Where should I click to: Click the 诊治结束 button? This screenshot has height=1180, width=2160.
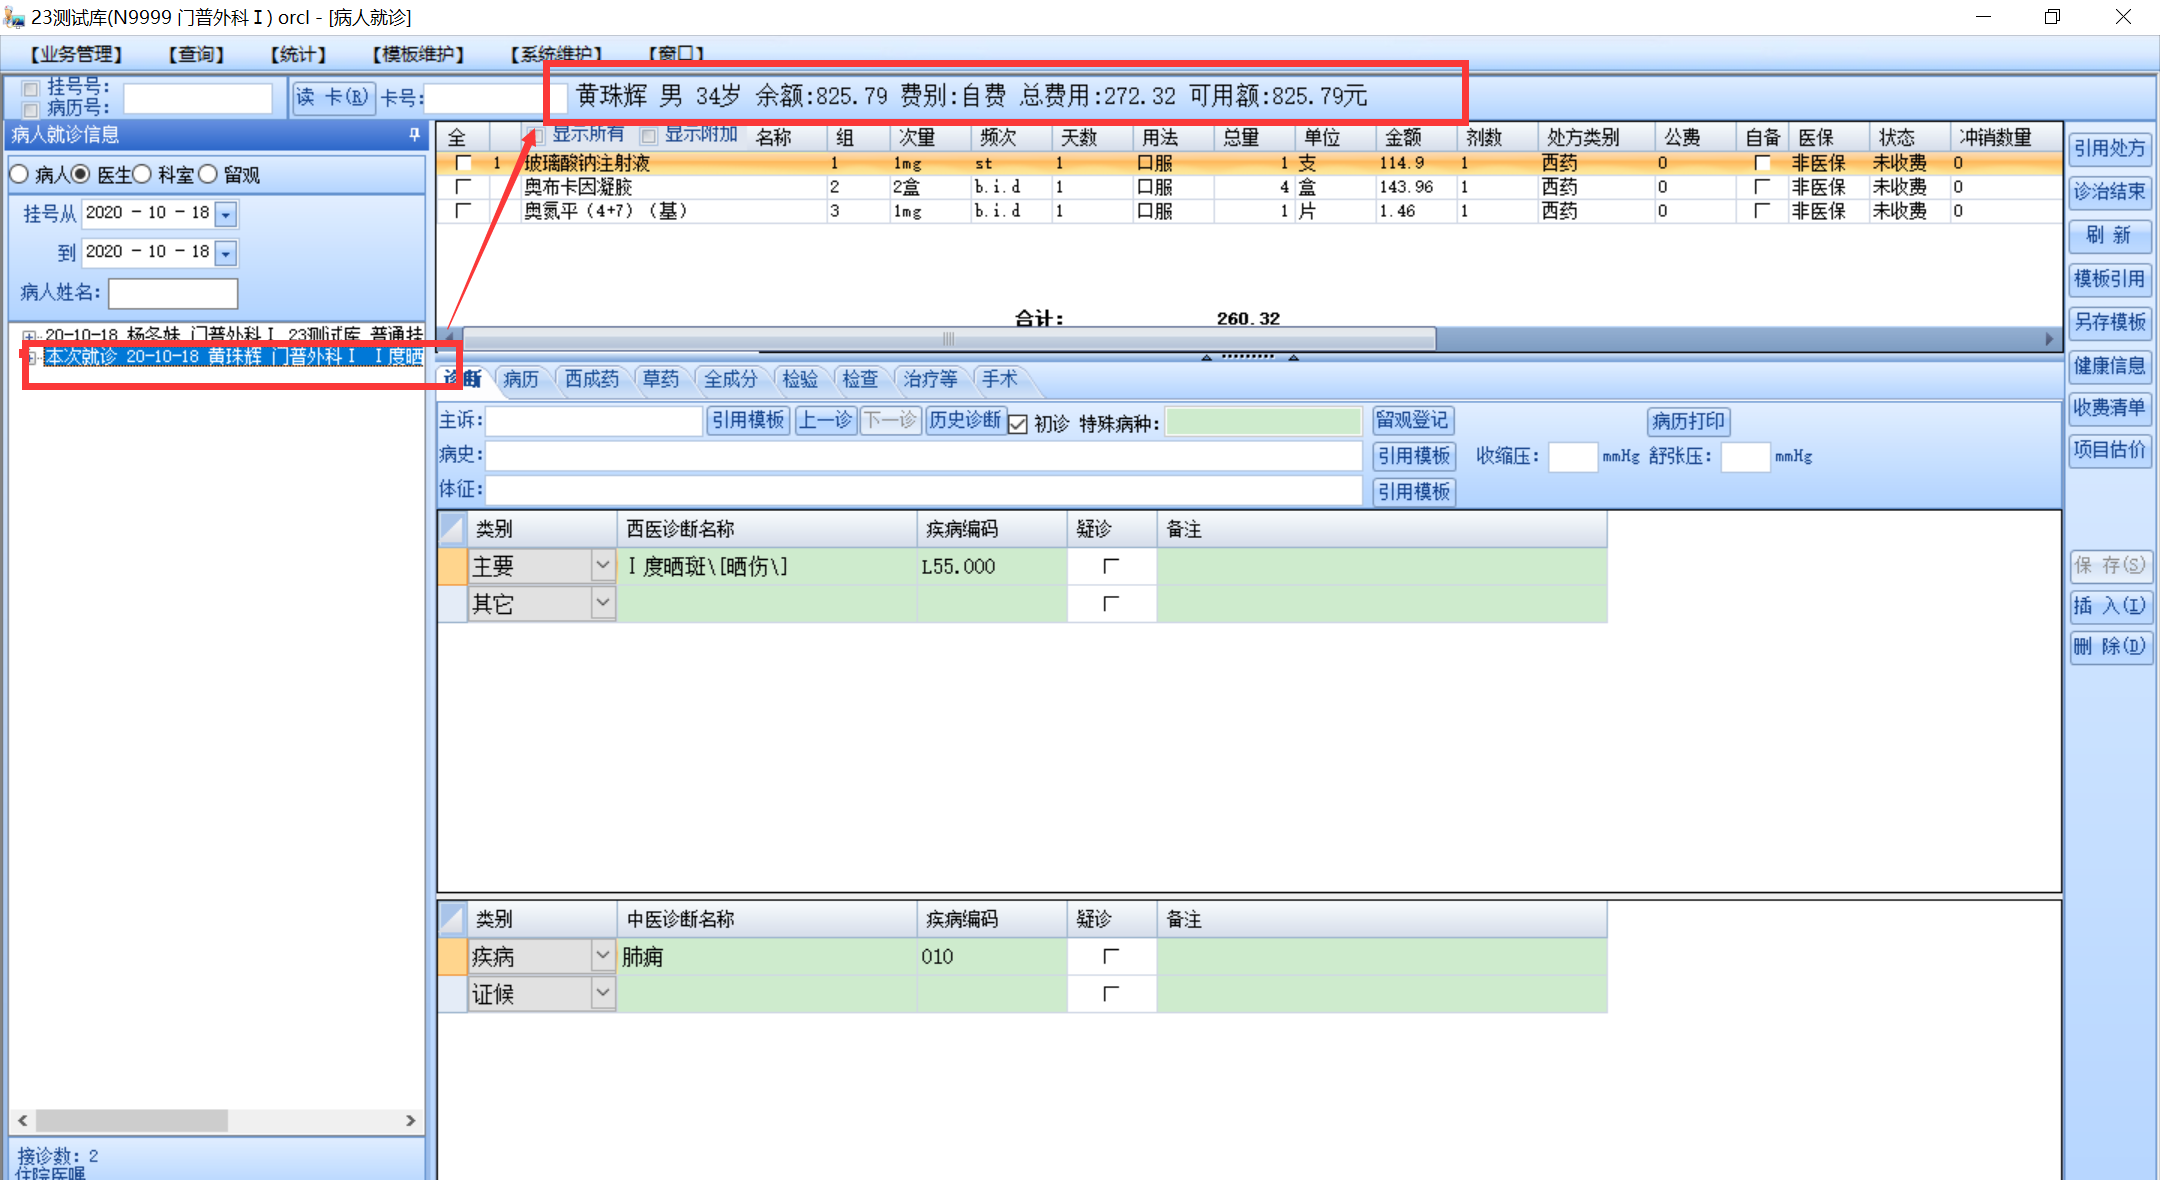coord(2109,191)
